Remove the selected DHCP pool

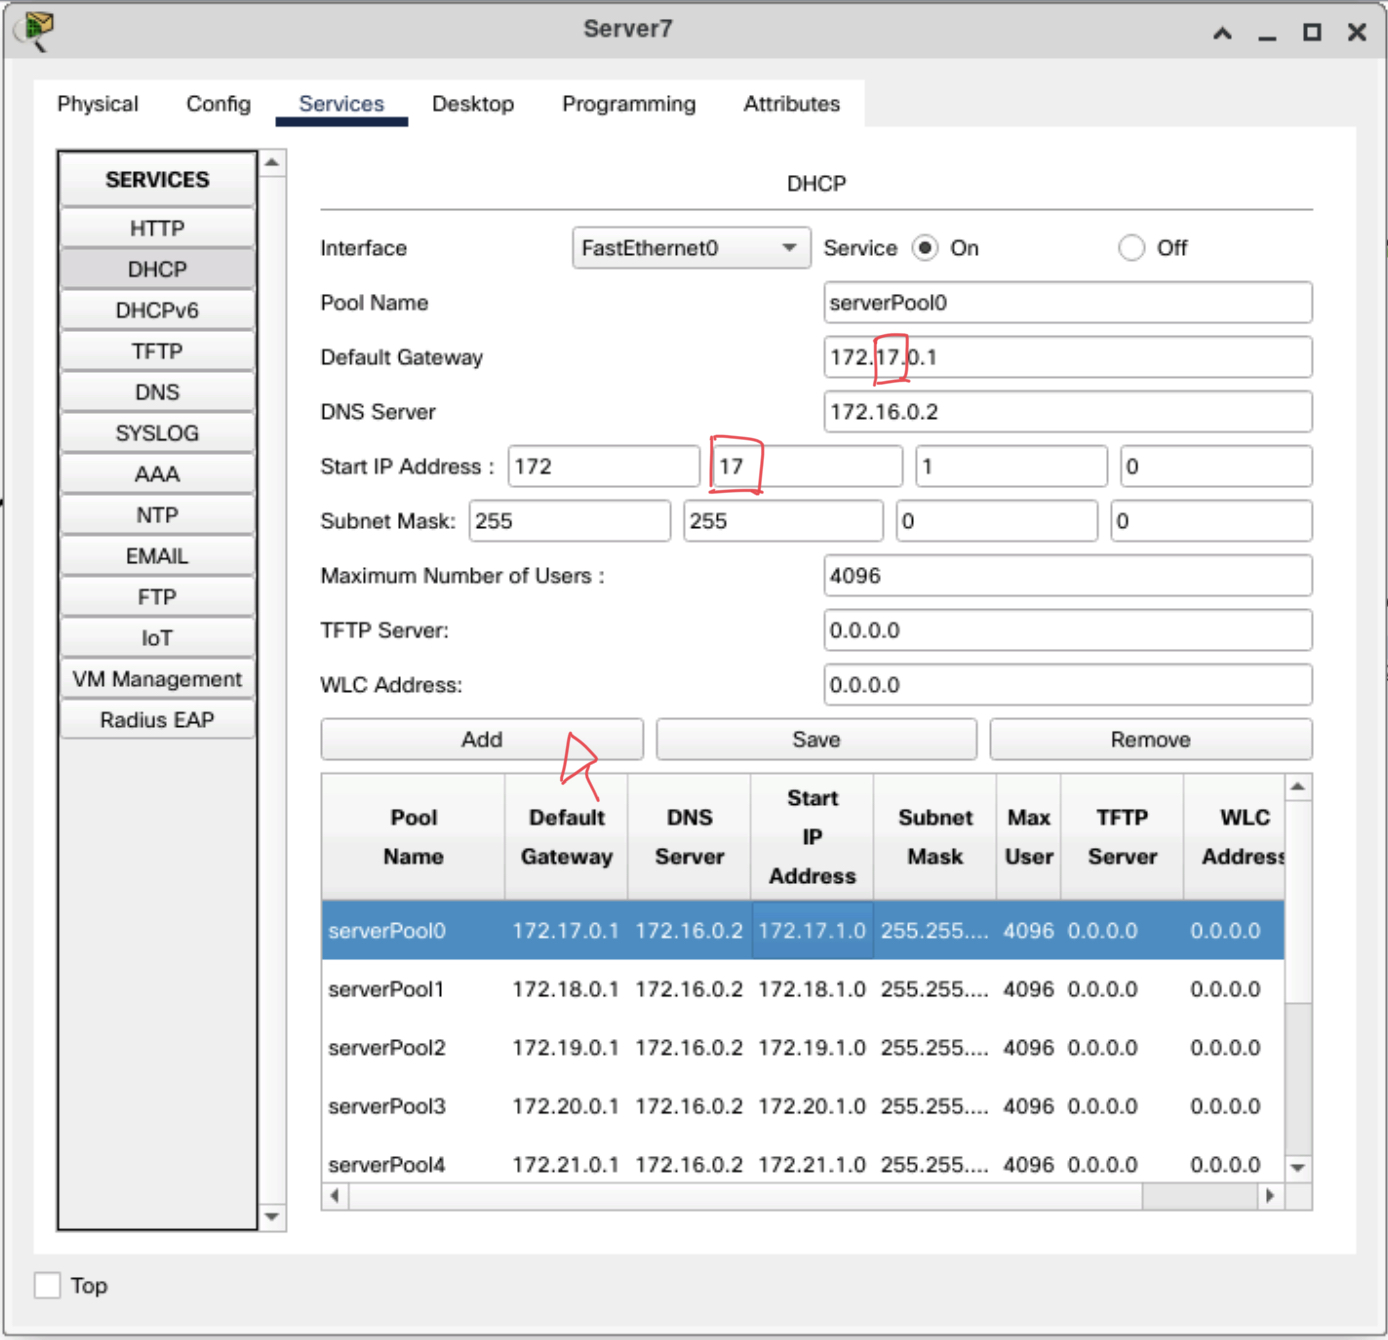pos(1150,740)
